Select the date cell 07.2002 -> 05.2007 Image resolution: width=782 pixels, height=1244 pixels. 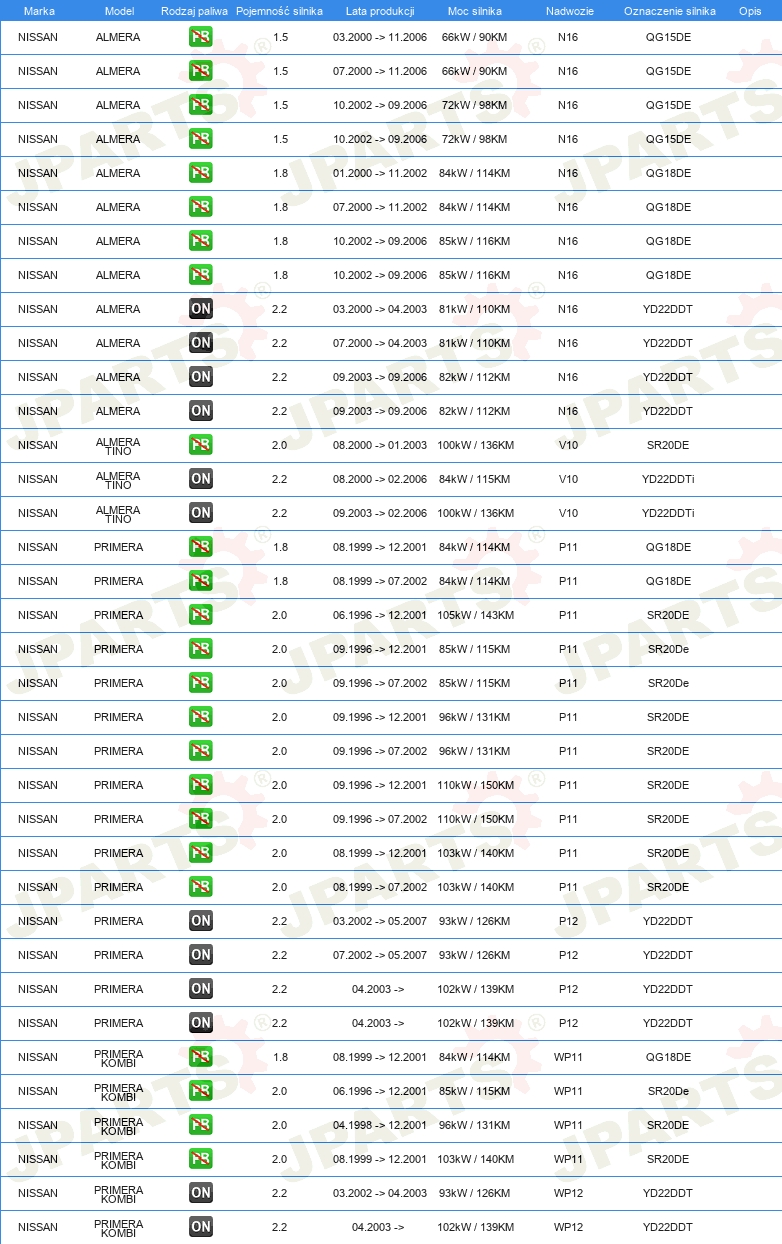tap(380, 955)
